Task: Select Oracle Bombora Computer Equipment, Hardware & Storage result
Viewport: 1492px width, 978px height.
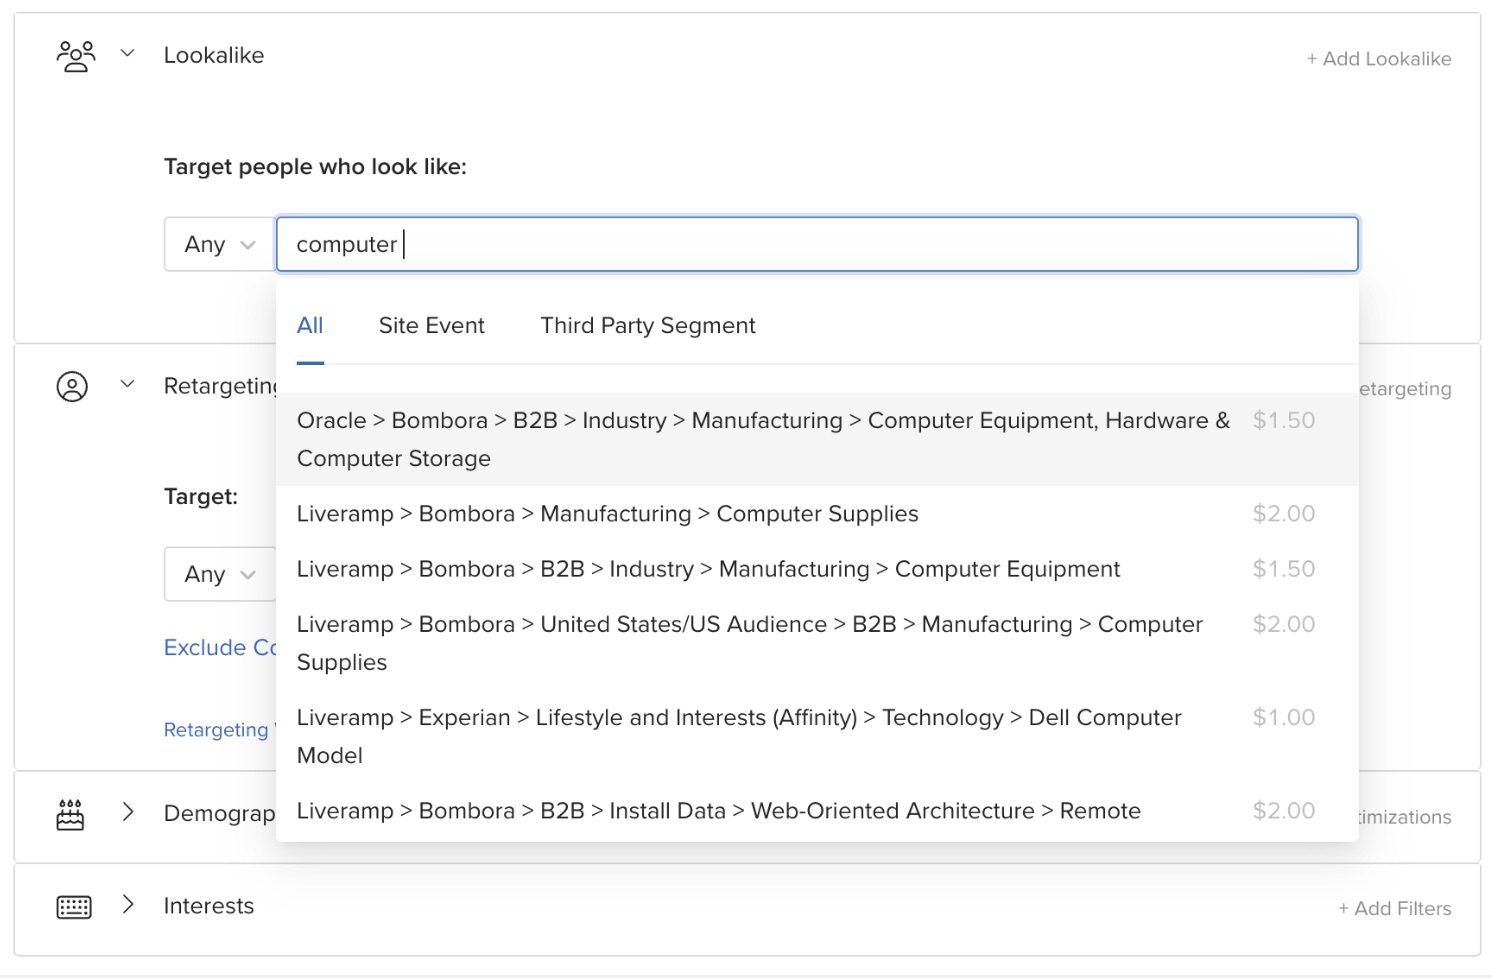Action: pos(764,439)
